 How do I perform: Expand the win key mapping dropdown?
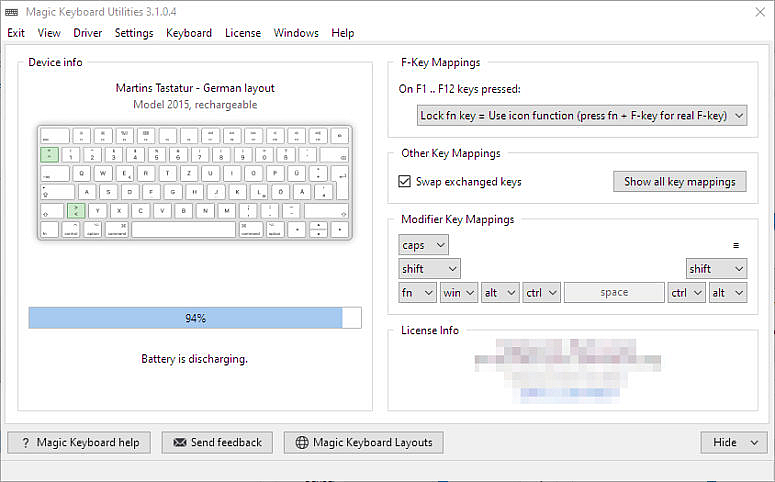click(459, 293)
